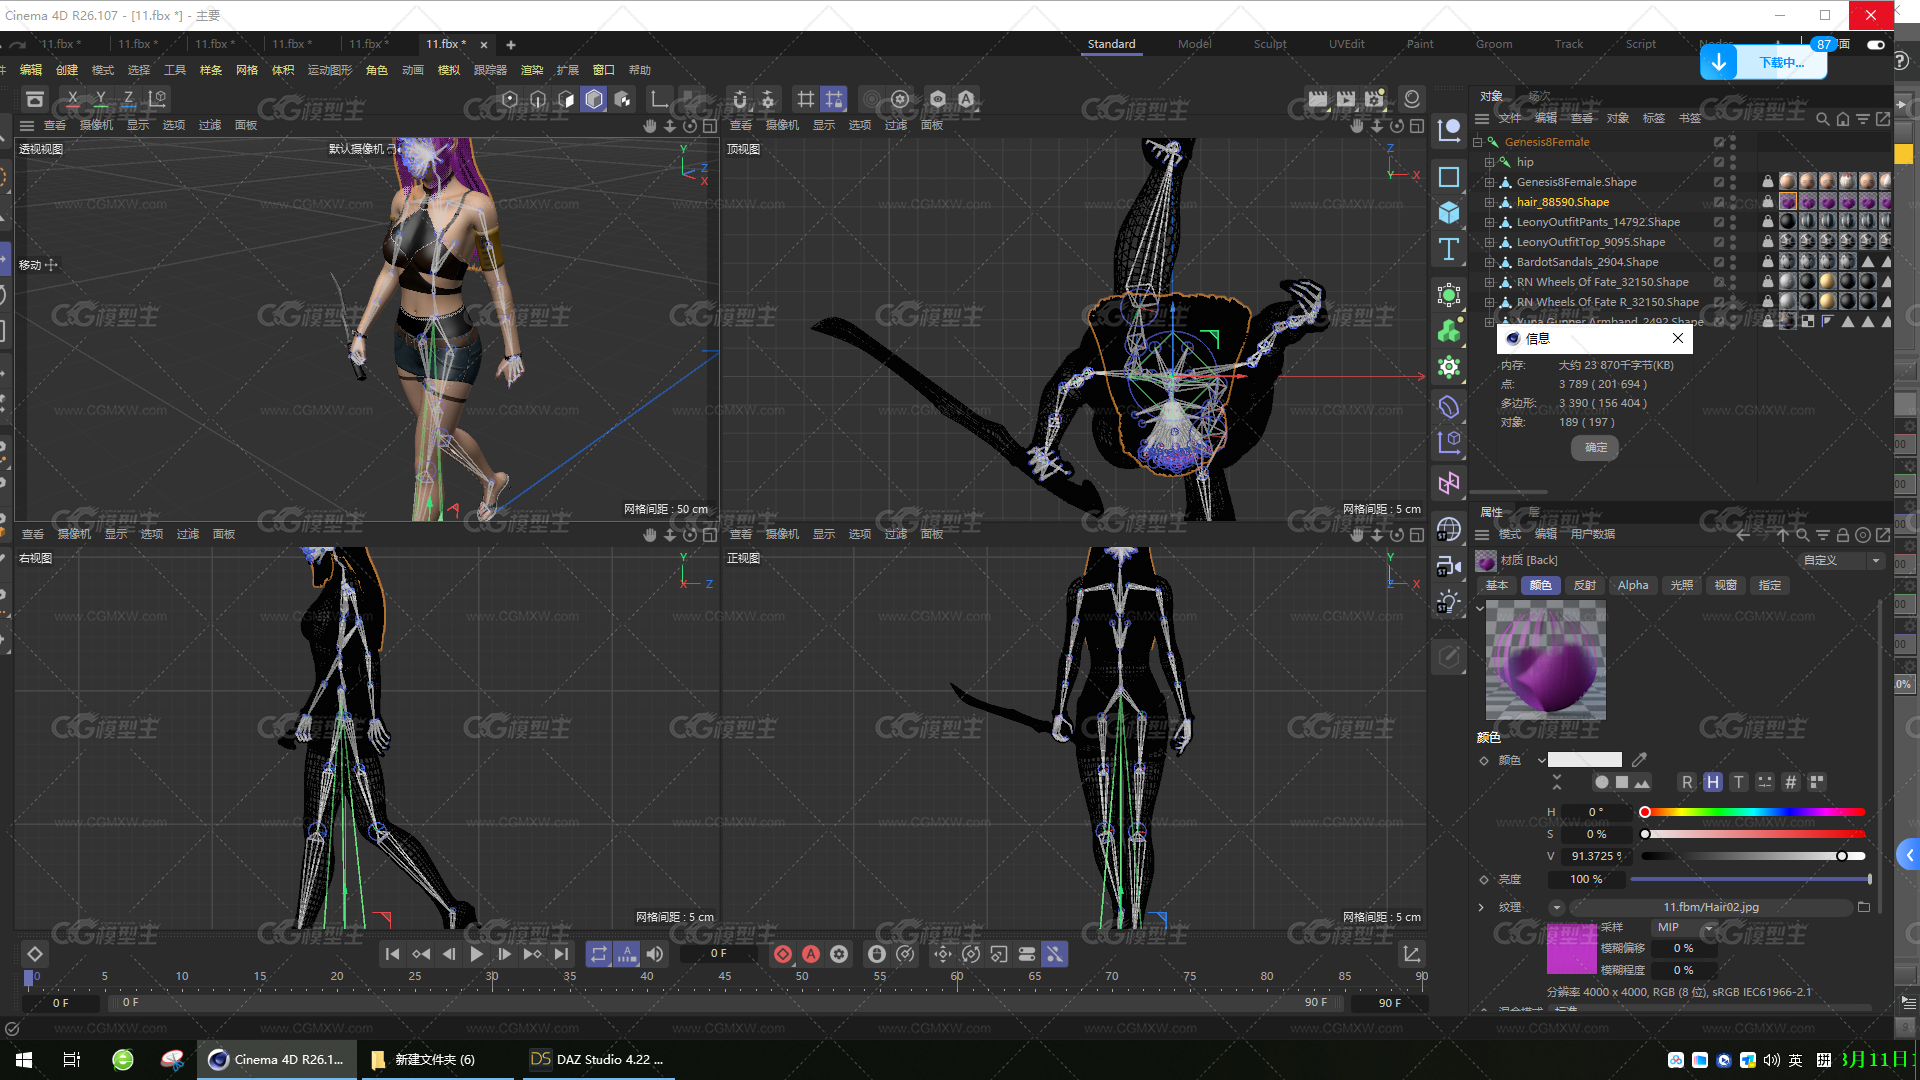Screen dimensions: 1920x1080
Task: Click the light bulb icon in palette
Action: click(1449, 602)
